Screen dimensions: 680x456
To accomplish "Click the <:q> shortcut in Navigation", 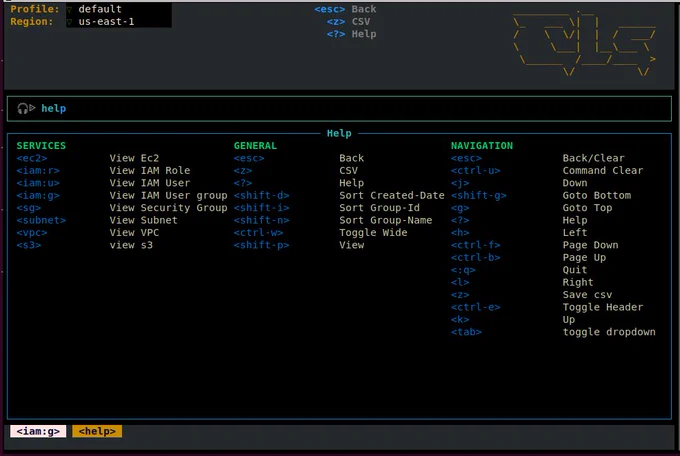I will tap(463, 270).
